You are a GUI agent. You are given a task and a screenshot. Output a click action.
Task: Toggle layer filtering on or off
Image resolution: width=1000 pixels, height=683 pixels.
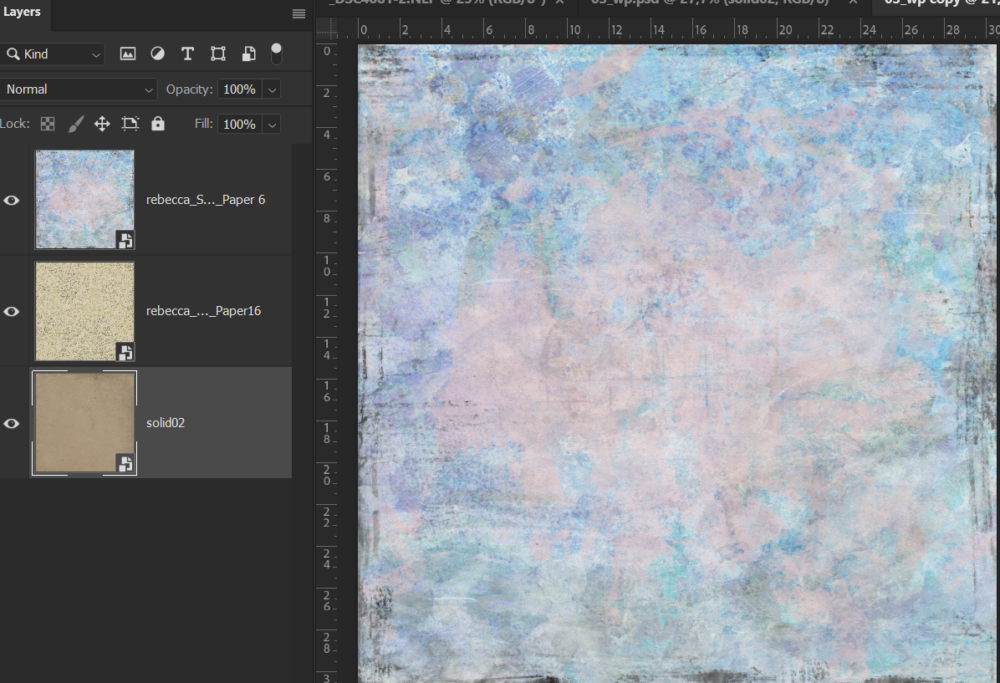click(x=276, y=54)
